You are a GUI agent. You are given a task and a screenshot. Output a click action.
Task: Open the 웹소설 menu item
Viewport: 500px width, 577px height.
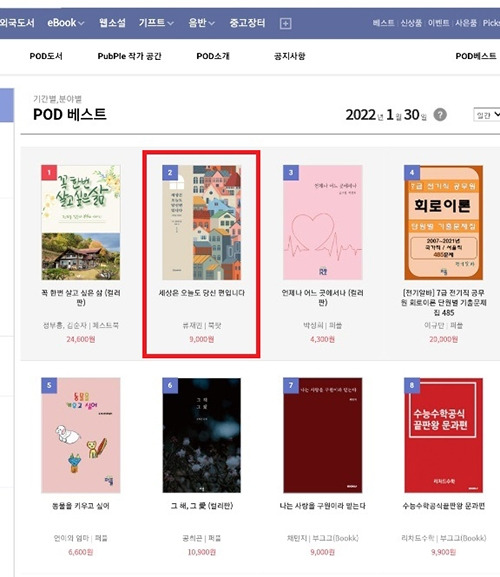[x=112, y=23]
